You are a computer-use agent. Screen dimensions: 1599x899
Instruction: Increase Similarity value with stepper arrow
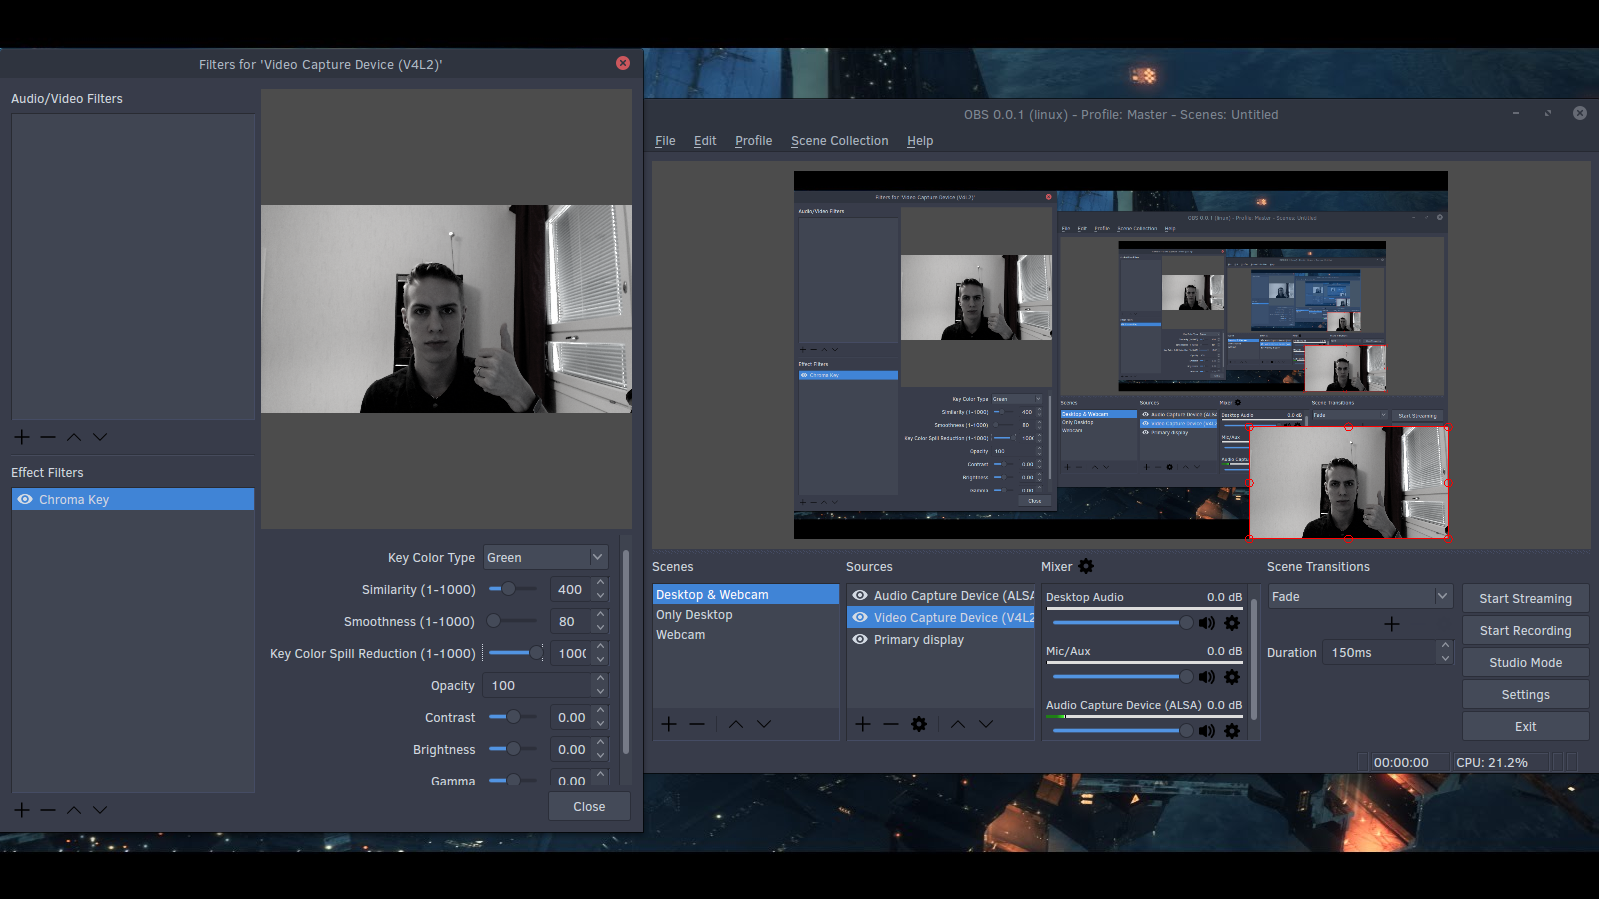(x=600, y=583)
